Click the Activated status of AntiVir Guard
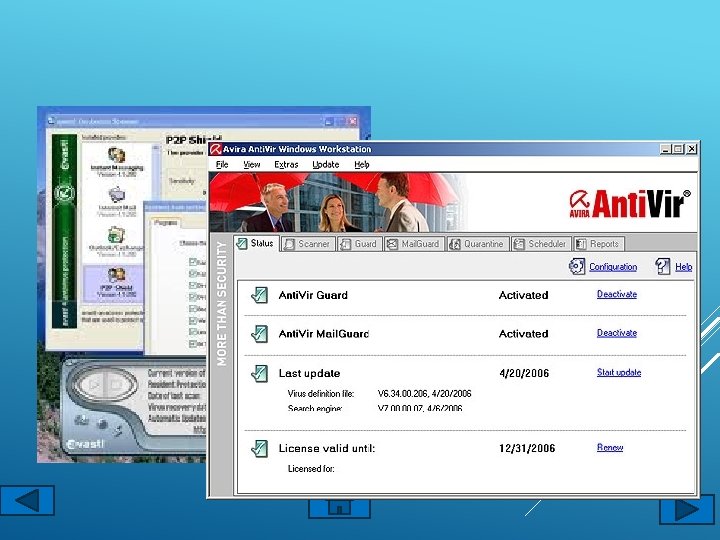Image resolution: width=720 pixels, height=540 pixels. [x=523, y=295]
